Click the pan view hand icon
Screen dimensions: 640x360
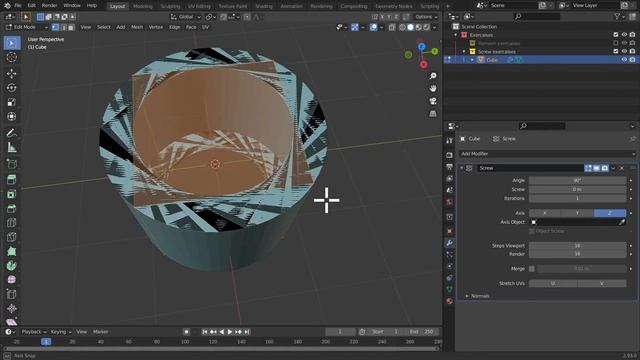coord(433,89)
